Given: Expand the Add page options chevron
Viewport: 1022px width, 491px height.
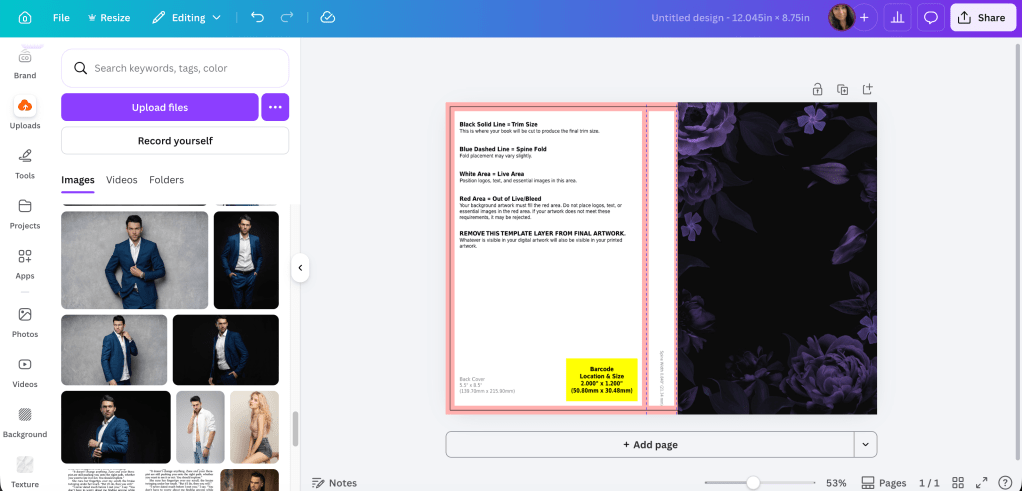Looking at the screenshot, I should click(865, 444).
